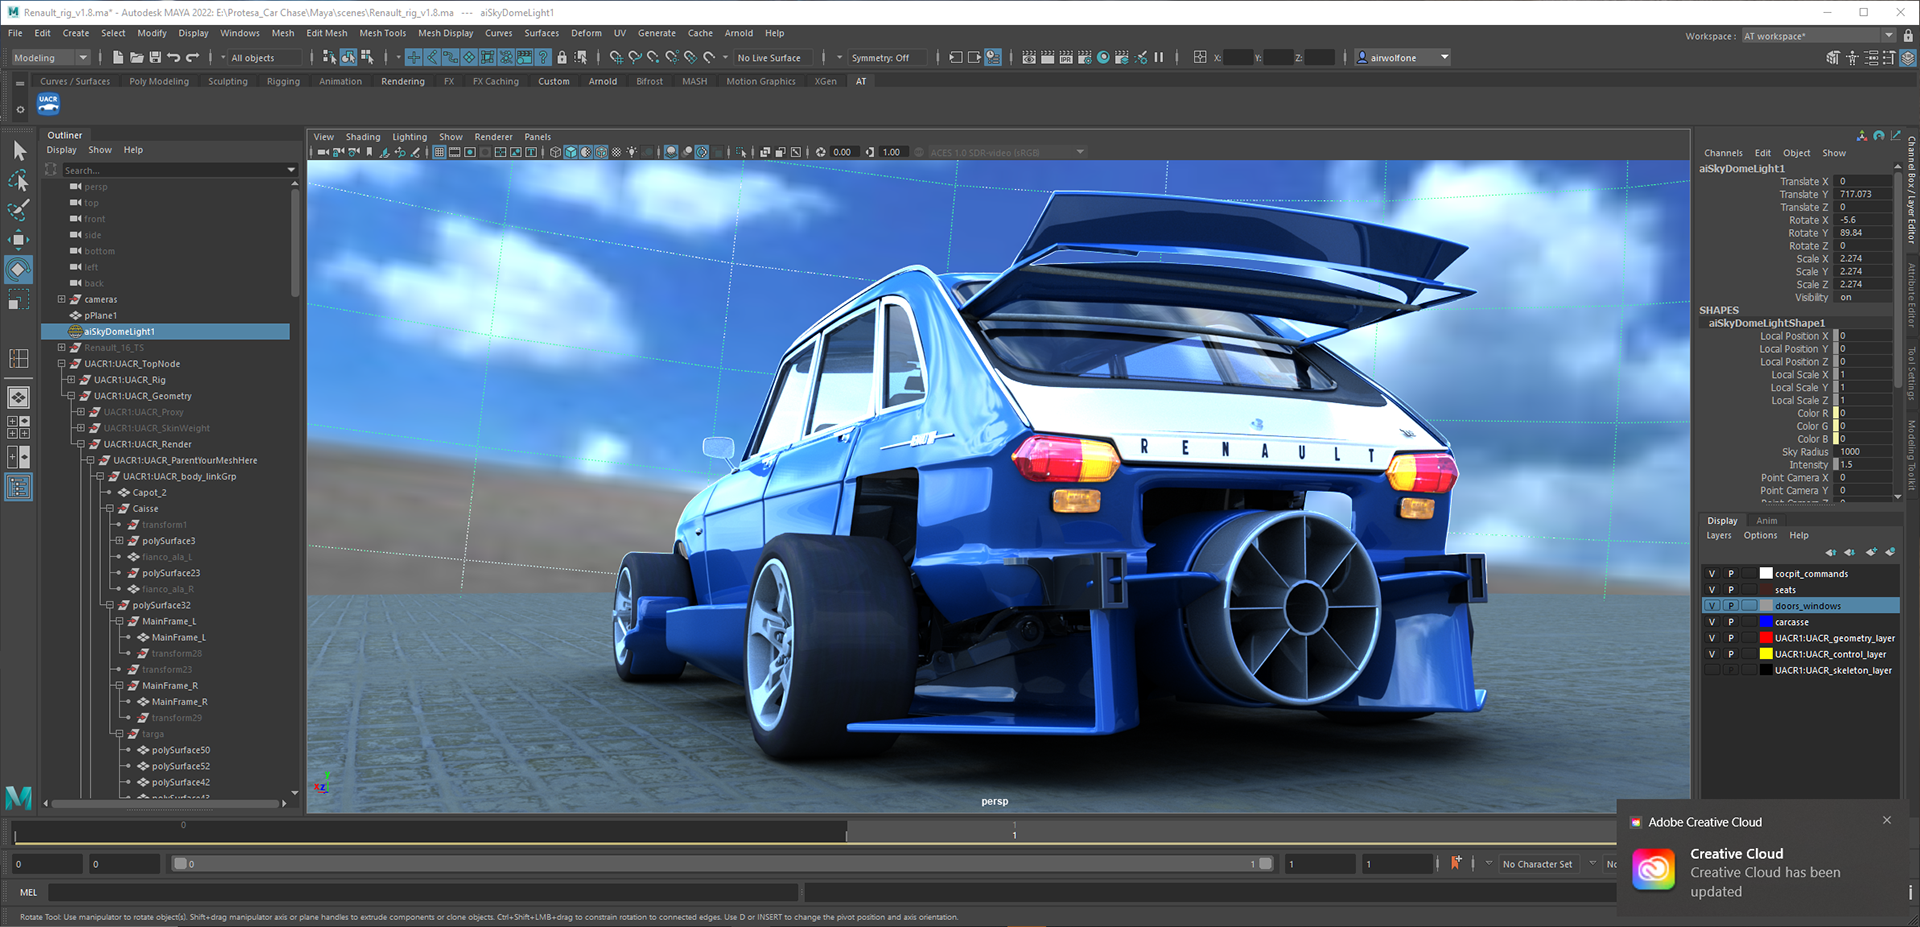Viewport: 1920px width, 927px height.
Task: Pause Viewport 2.0 with the pause icon
Action: (1159, 58)
